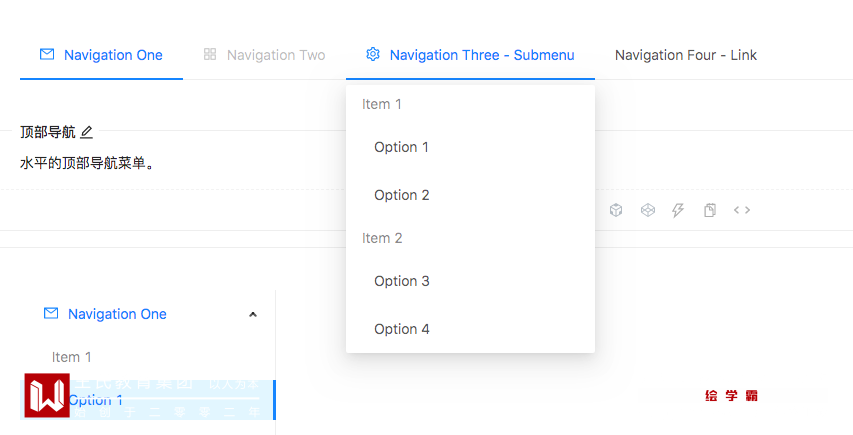Screen dimensions: 853x435
Task: Choose Option 4 in submenu
Action: [x=401, y=329]
